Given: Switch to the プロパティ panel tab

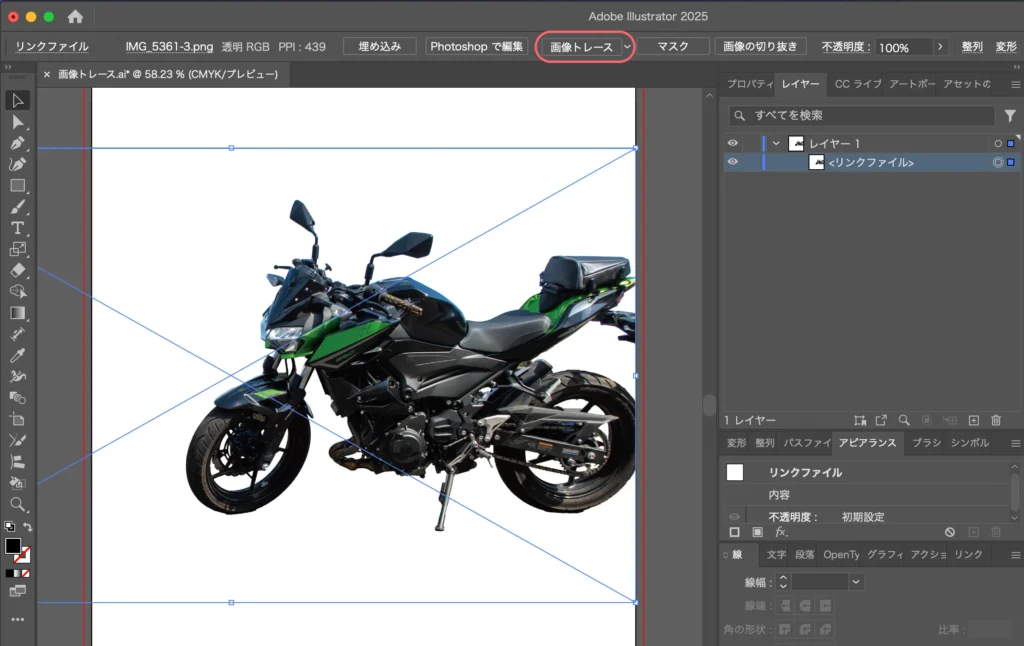Looking at the screenshot, I should pyautogui.click(x=749, y=84).
